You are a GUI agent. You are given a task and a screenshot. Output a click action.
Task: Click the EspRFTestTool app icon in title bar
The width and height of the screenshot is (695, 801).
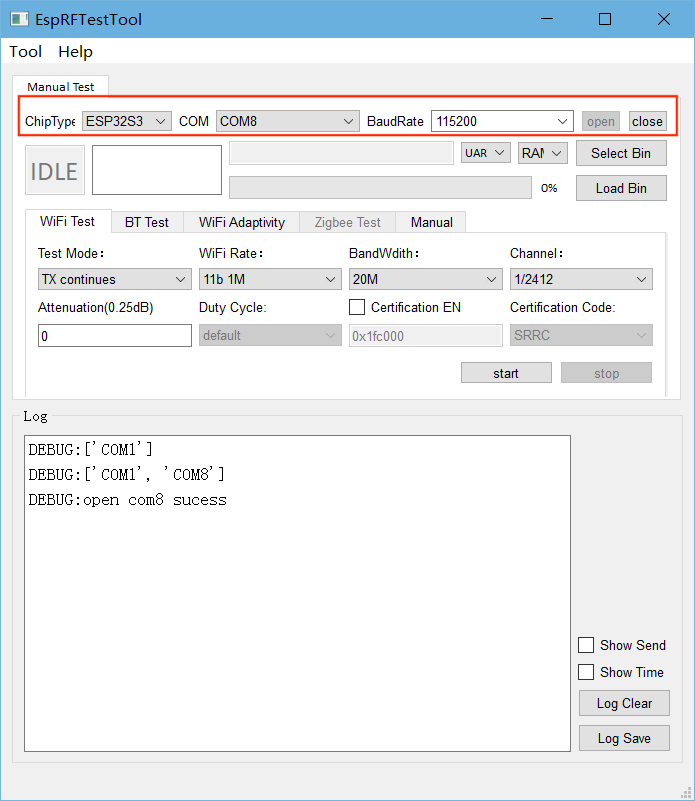(x=17, y=19)
